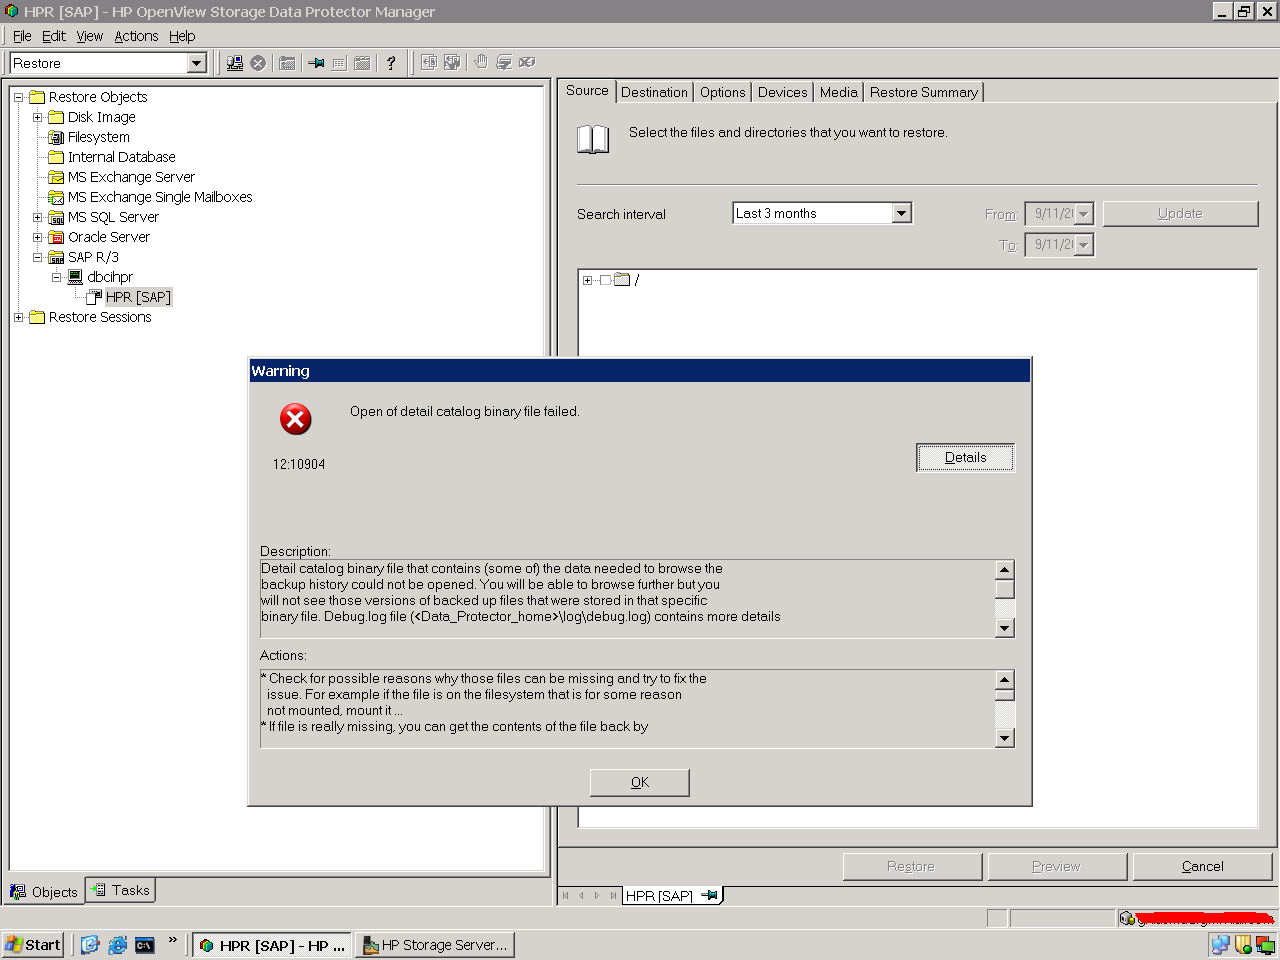Image resolution: width=1280 pixels, height=960 pixels.
Task: Click OK to dismiss the warning
Action: 639,782
